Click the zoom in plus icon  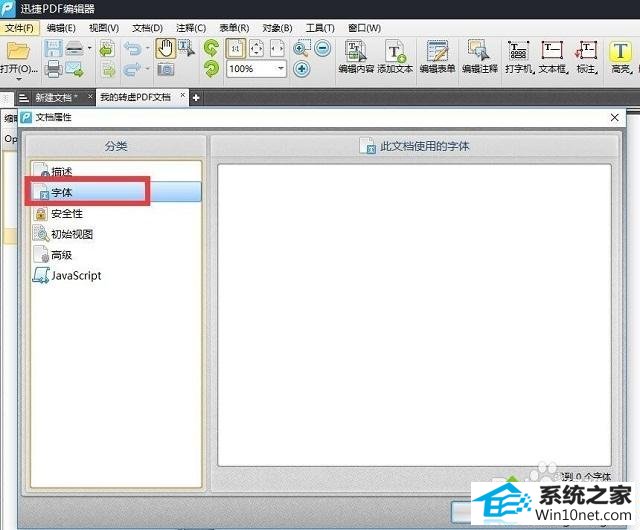click(x=302, y=69)
